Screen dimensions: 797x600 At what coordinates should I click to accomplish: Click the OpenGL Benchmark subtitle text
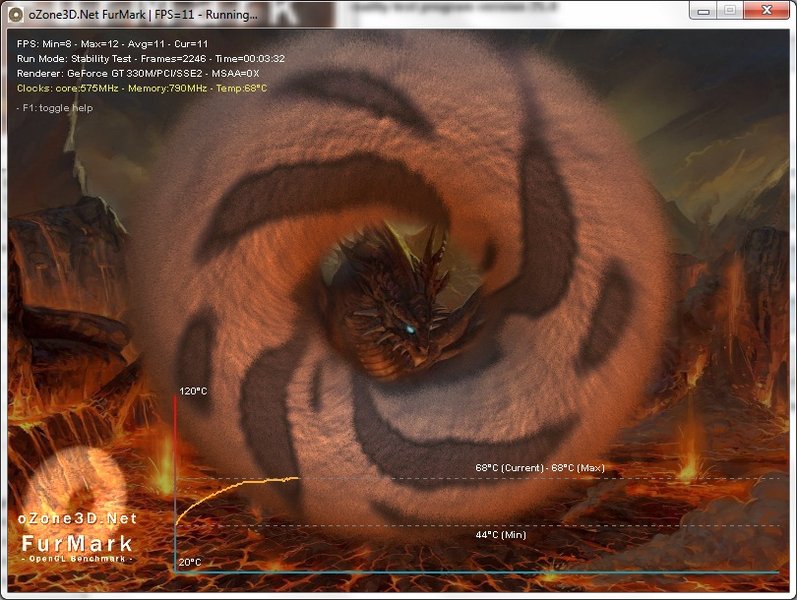pos(77,558)
